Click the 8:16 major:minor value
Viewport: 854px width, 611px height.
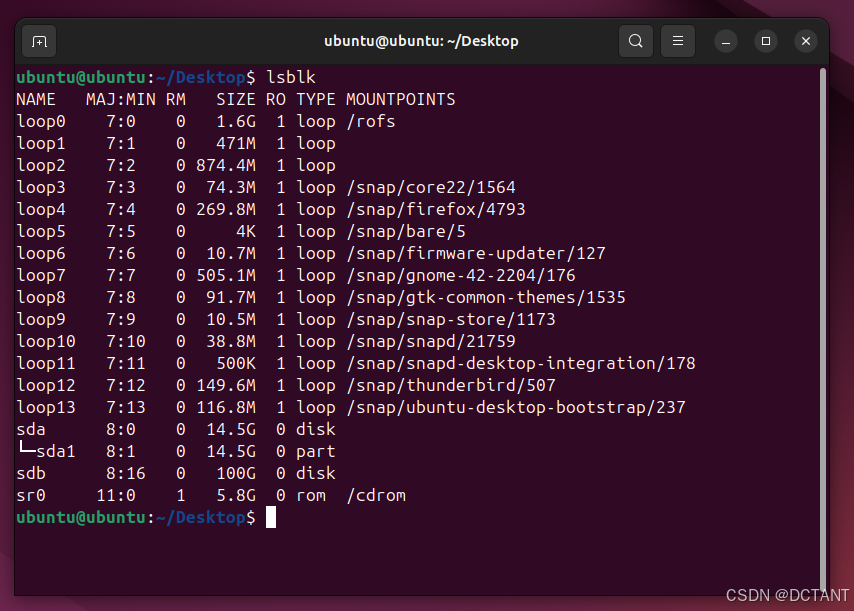[126, 473]
